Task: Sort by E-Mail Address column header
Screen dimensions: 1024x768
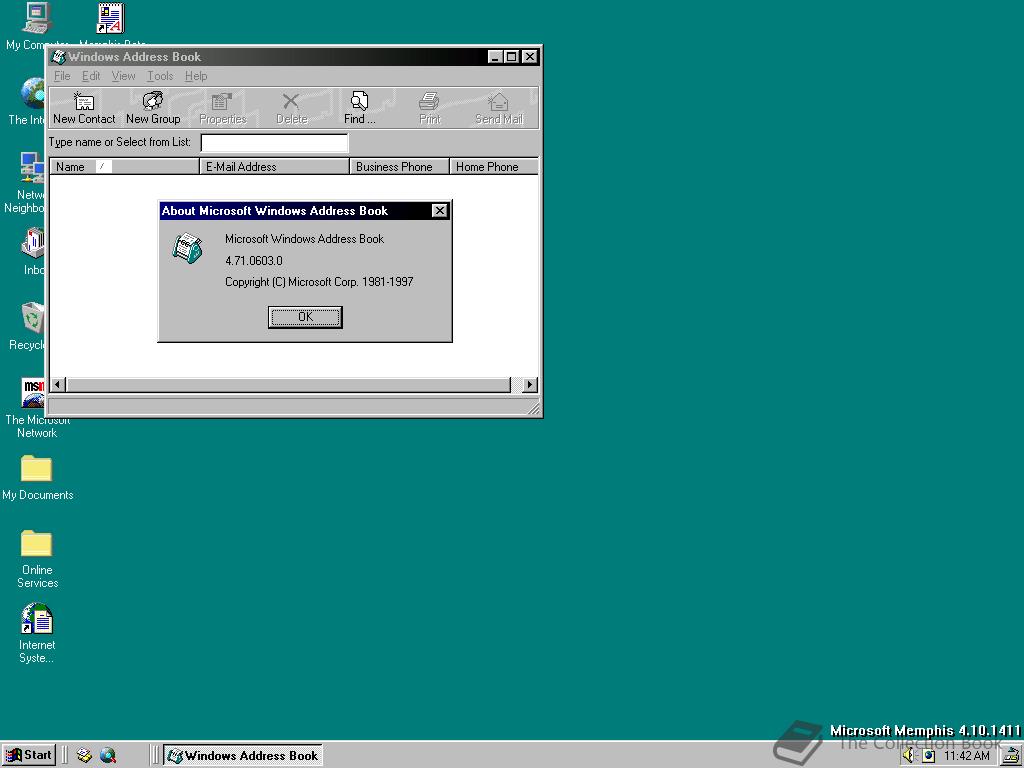Action: point(274,167)
